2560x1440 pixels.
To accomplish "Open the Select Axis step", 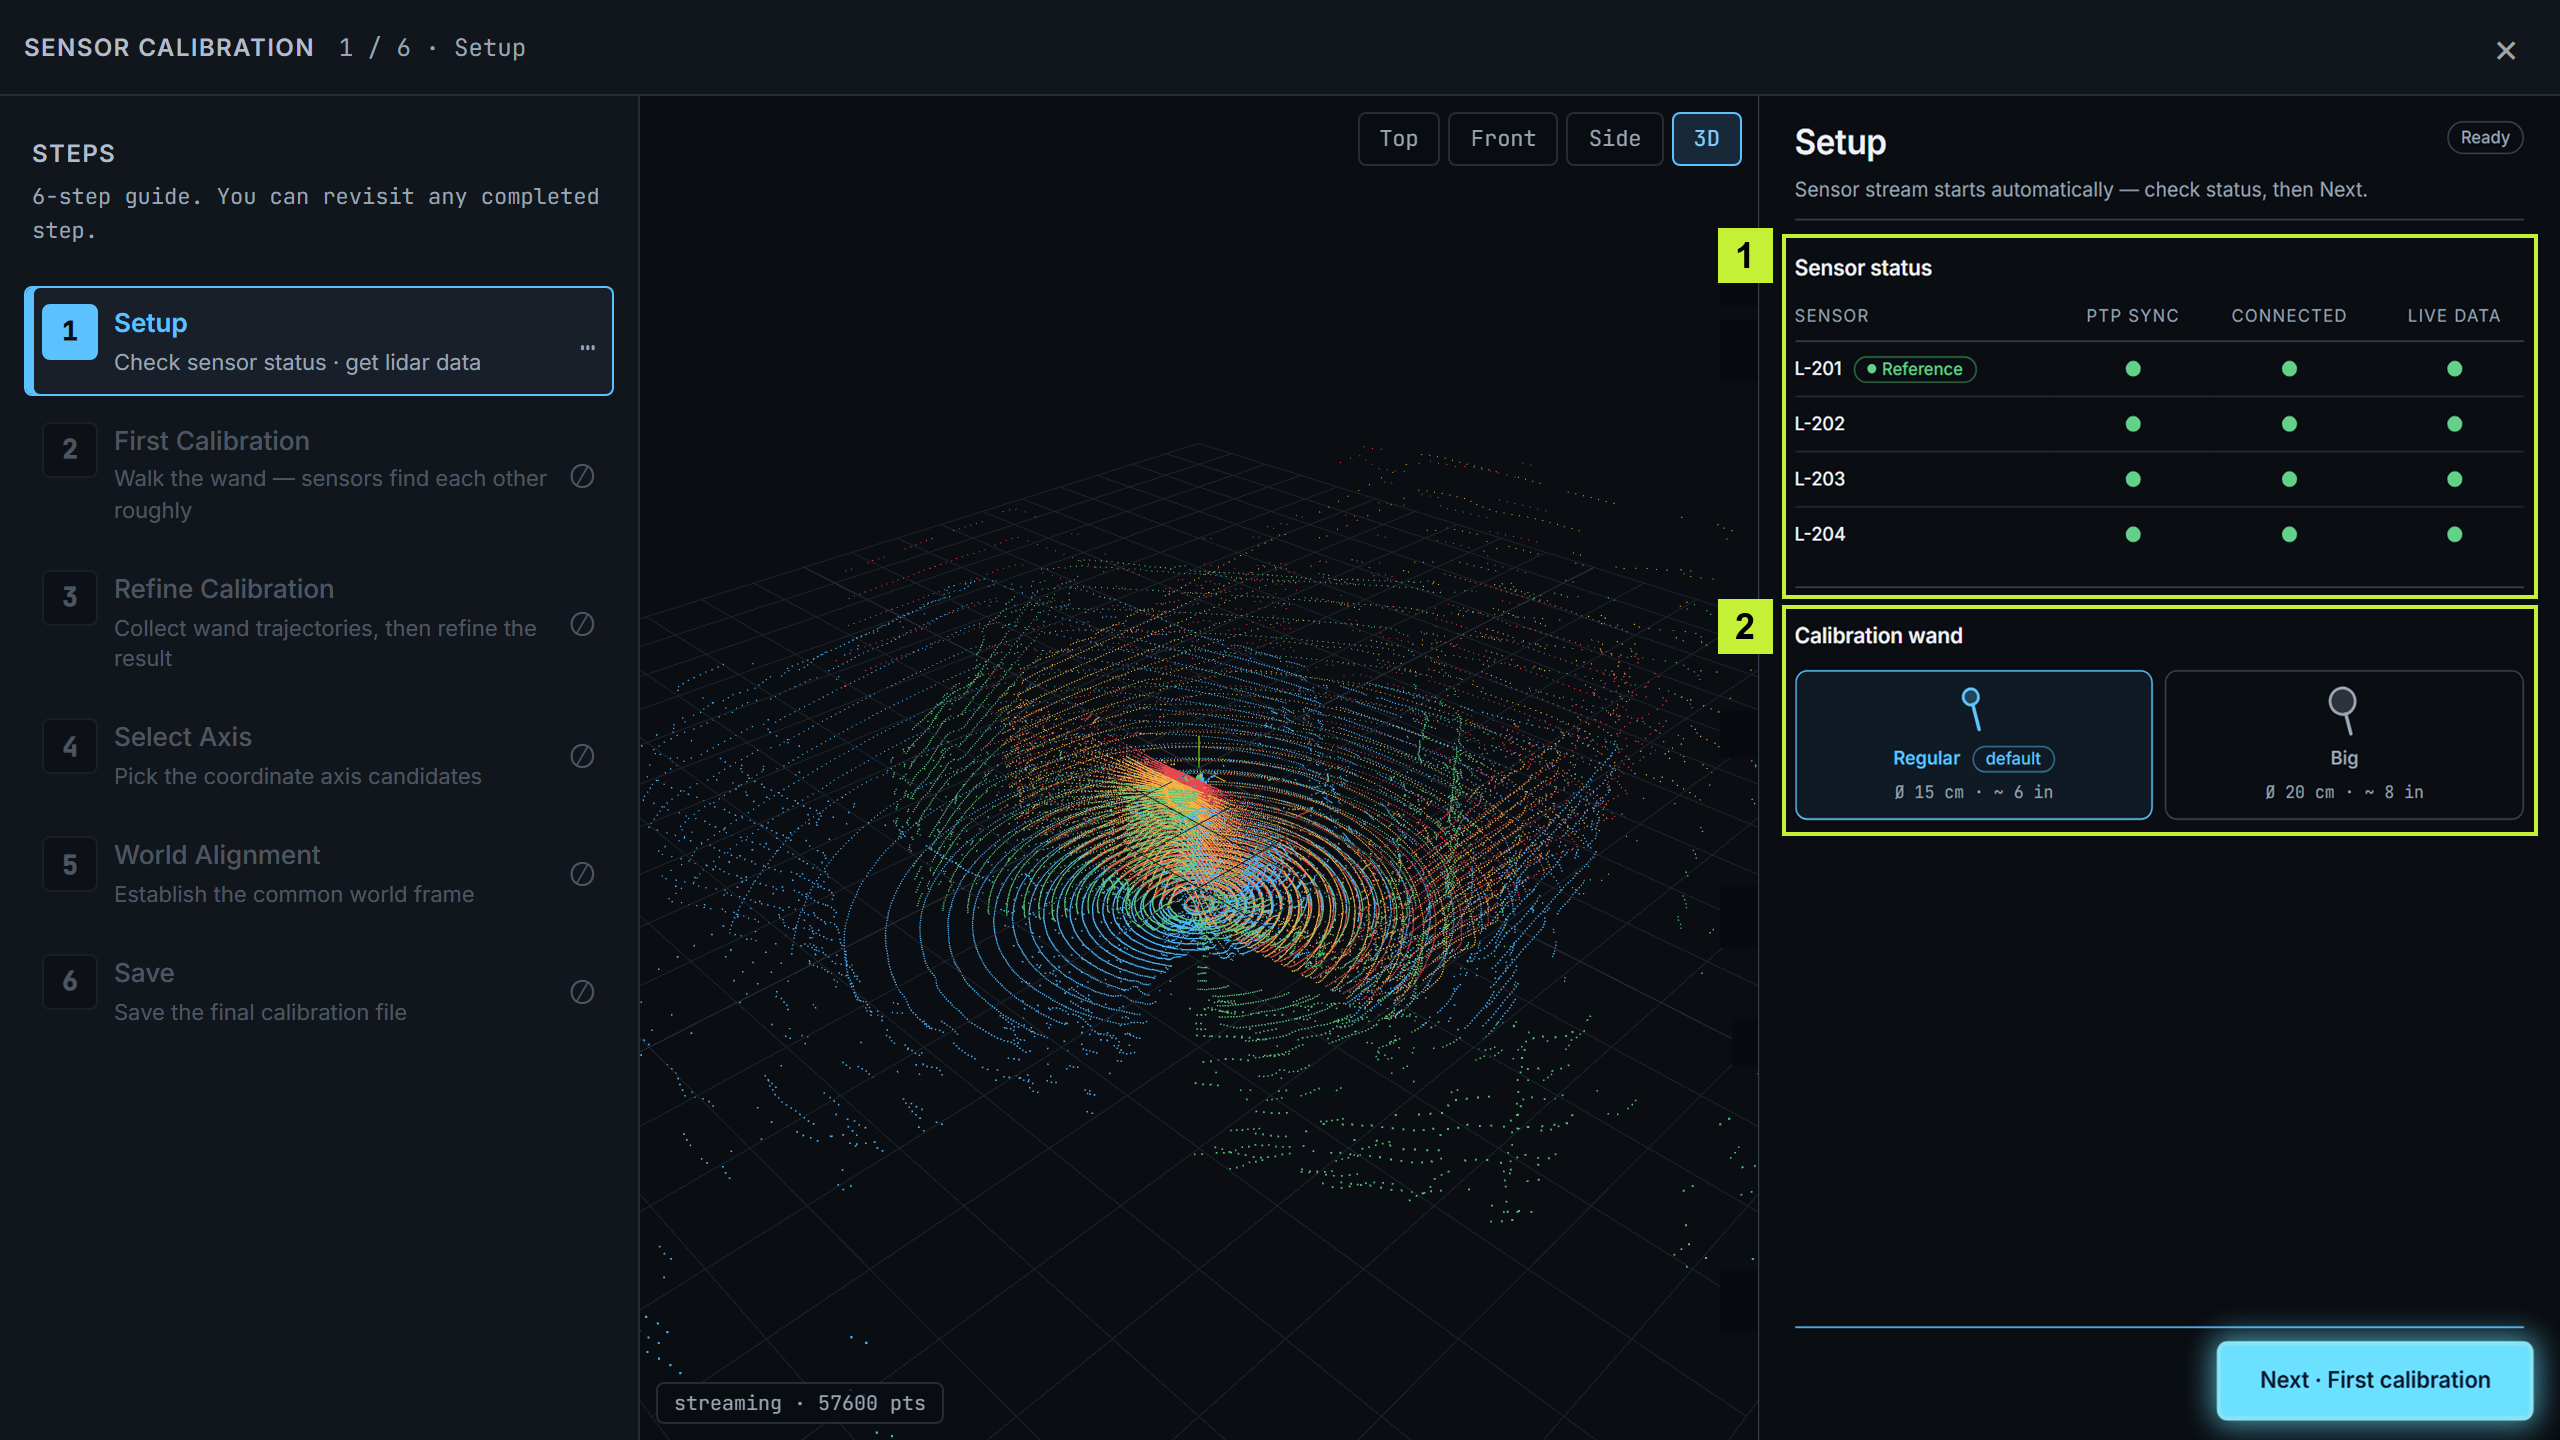I will (319, 756).
